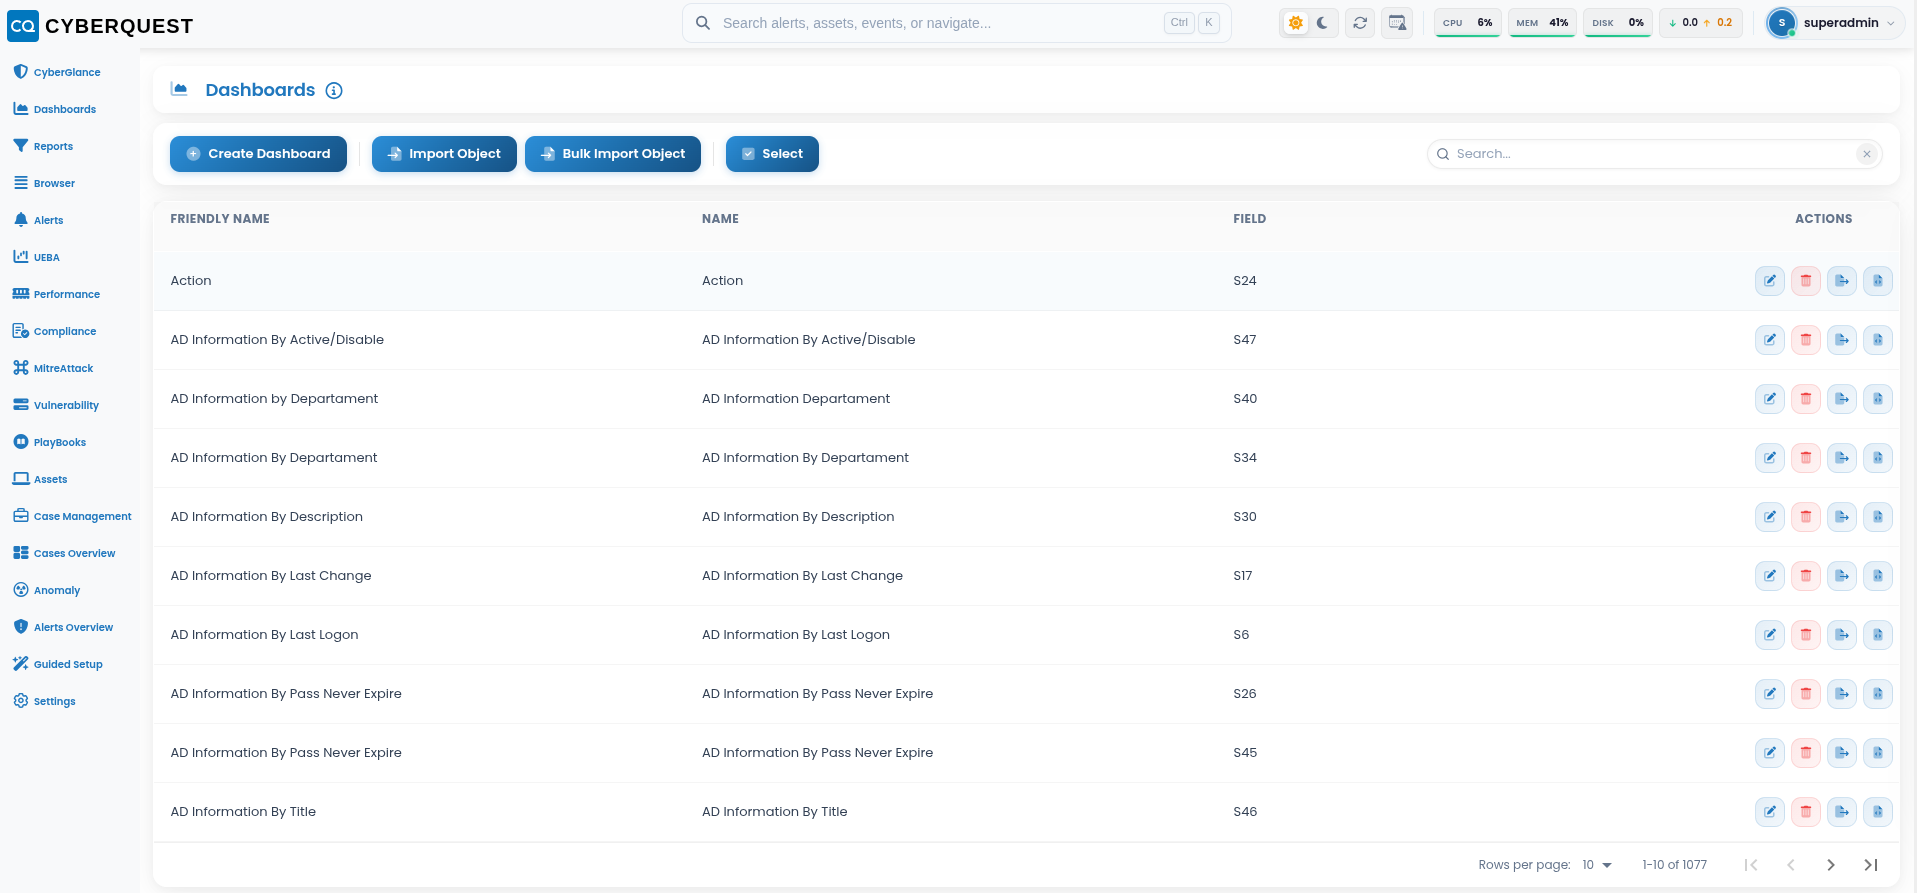Export the Action dashboard object
The height and width of the screenshot is (893, 1917).
[x=1842, y=281]
